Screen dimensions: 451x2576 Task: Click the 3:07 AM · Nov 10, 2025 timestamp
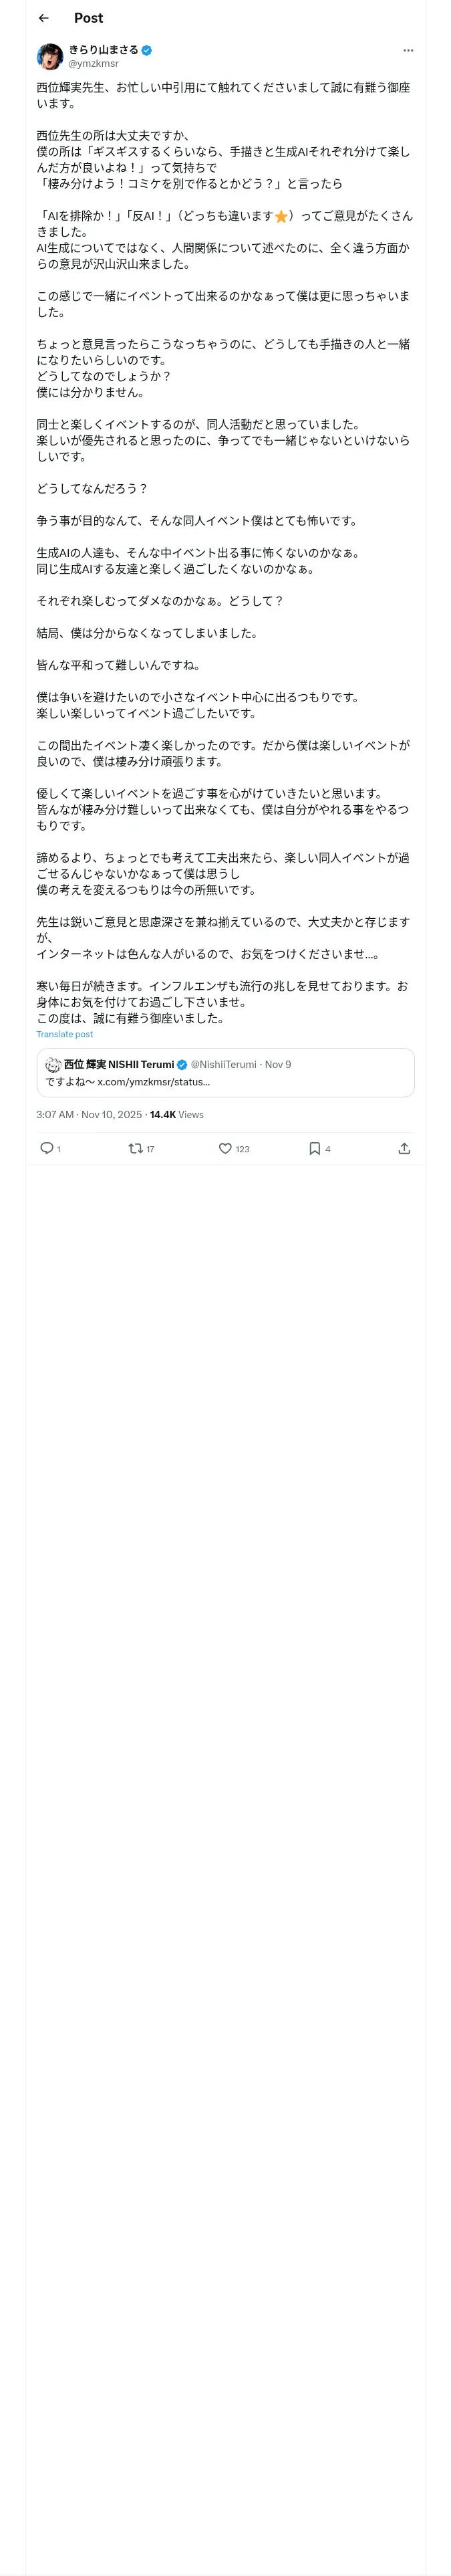coord(89,1114)
